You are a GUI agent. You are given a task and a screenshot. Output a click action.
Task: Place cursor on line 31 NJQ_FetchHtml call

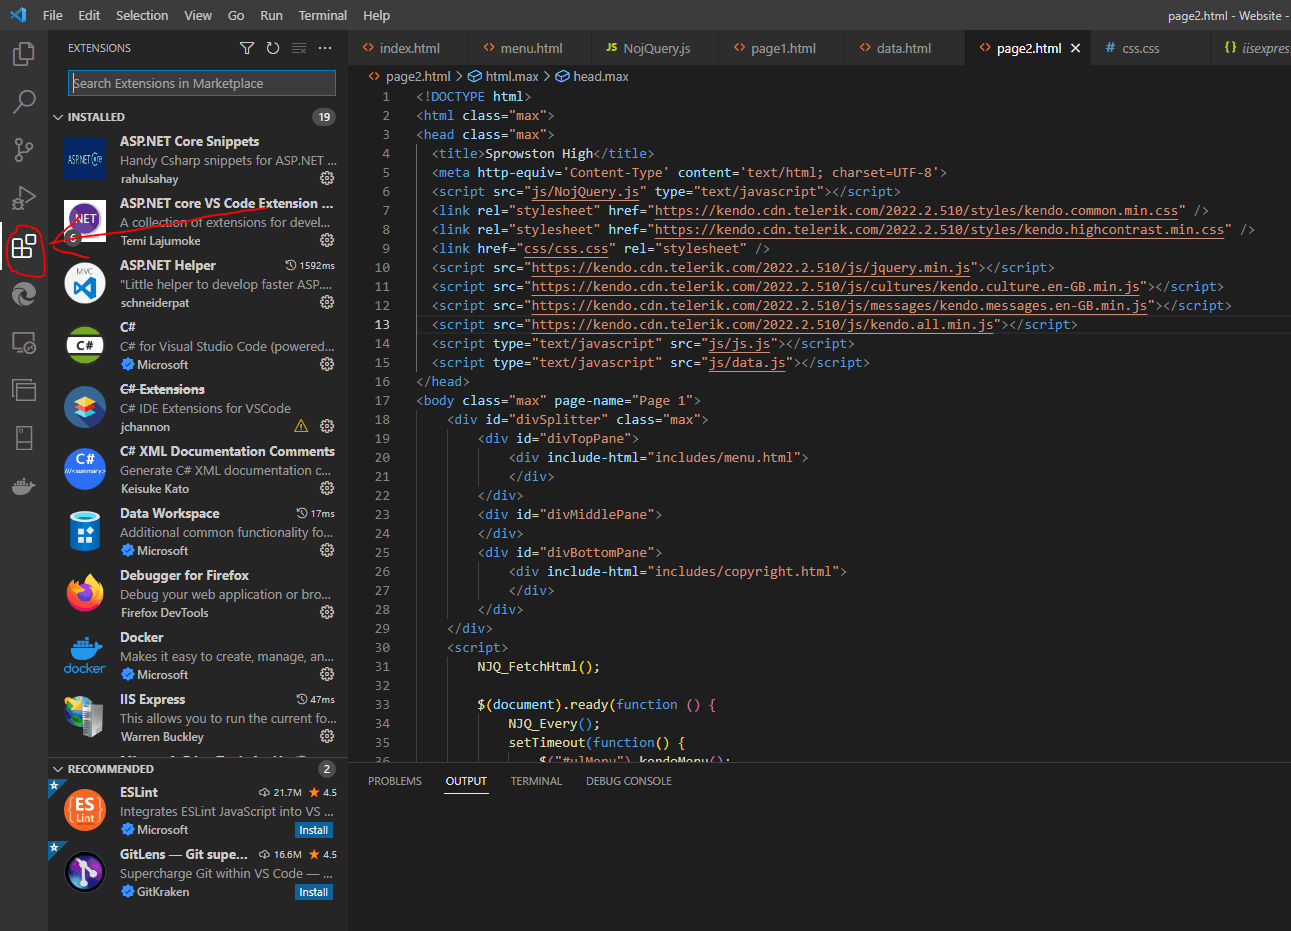click(x=538, y=666)
